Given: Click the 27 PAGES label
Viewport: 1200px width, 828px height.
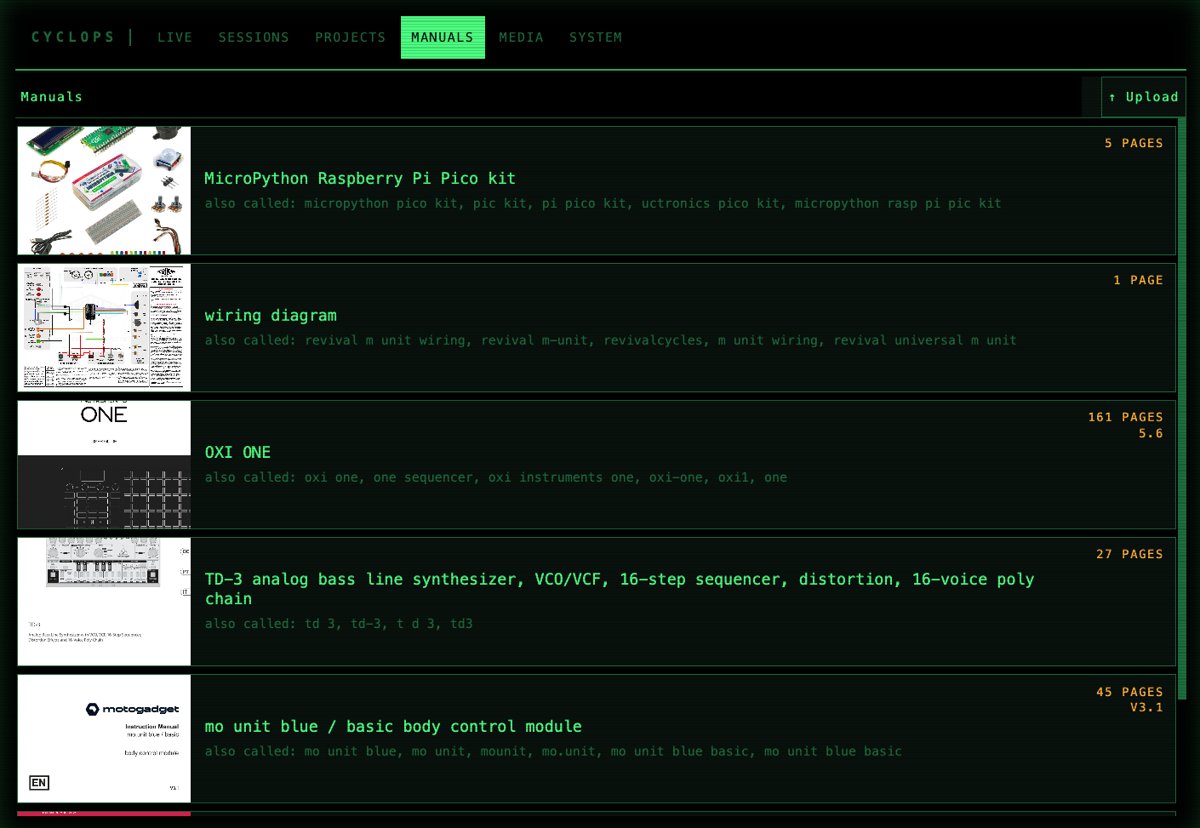Looking at the screenshot, I should 1130,554.
